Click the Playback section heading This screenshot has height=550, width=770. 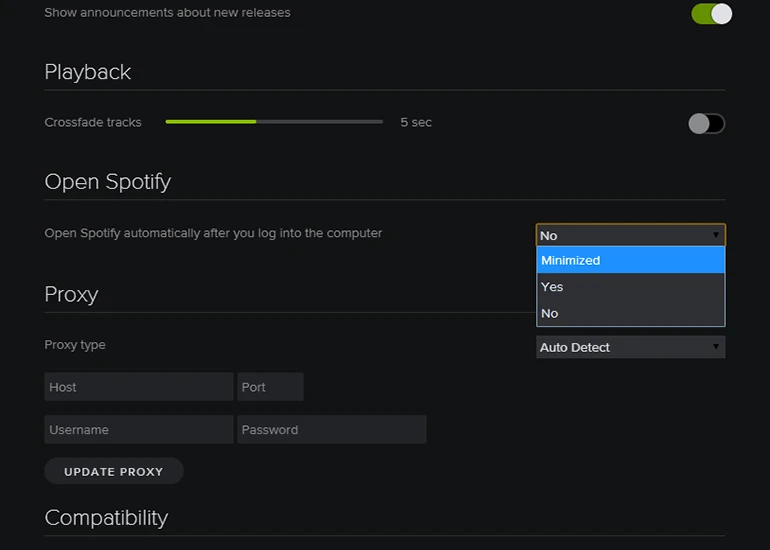[x=88, y=72]
